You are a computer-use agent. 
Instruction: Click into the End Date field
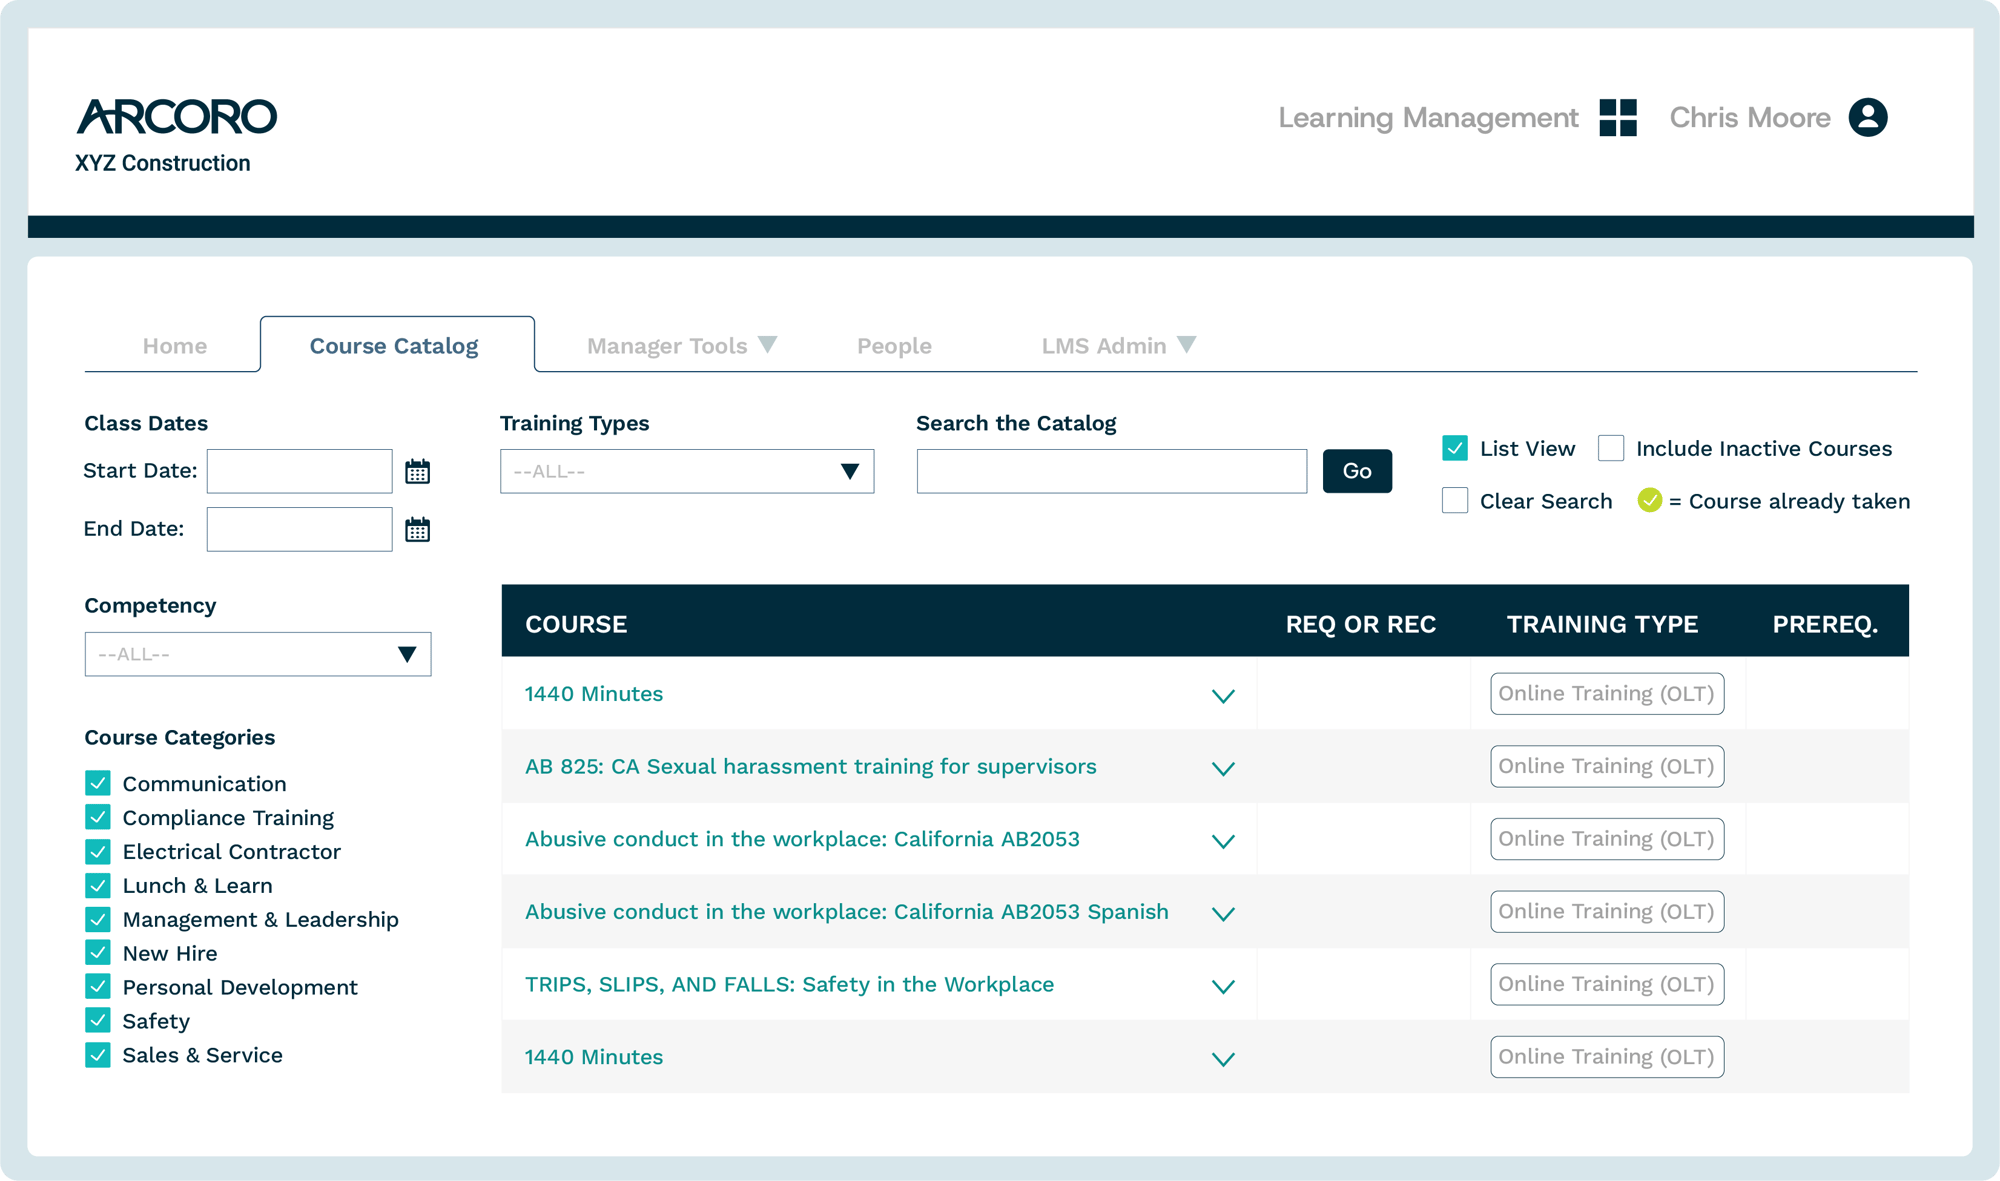pos(300,529)
